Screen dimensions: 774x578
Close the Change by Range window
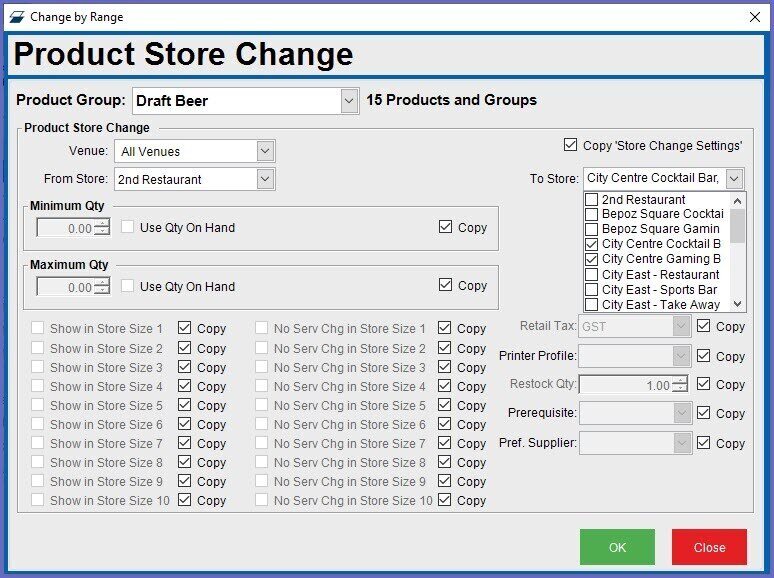[754, 17]
